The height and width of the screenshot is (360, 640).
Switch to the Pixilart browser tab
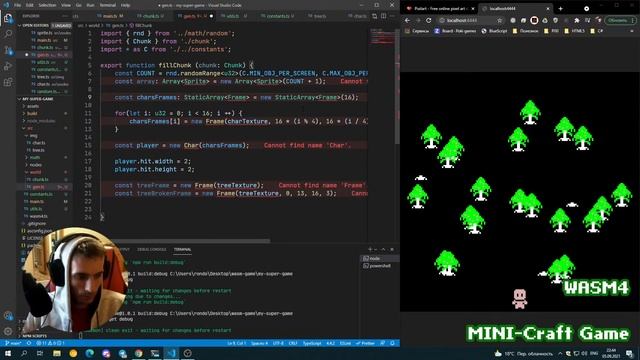439,9
